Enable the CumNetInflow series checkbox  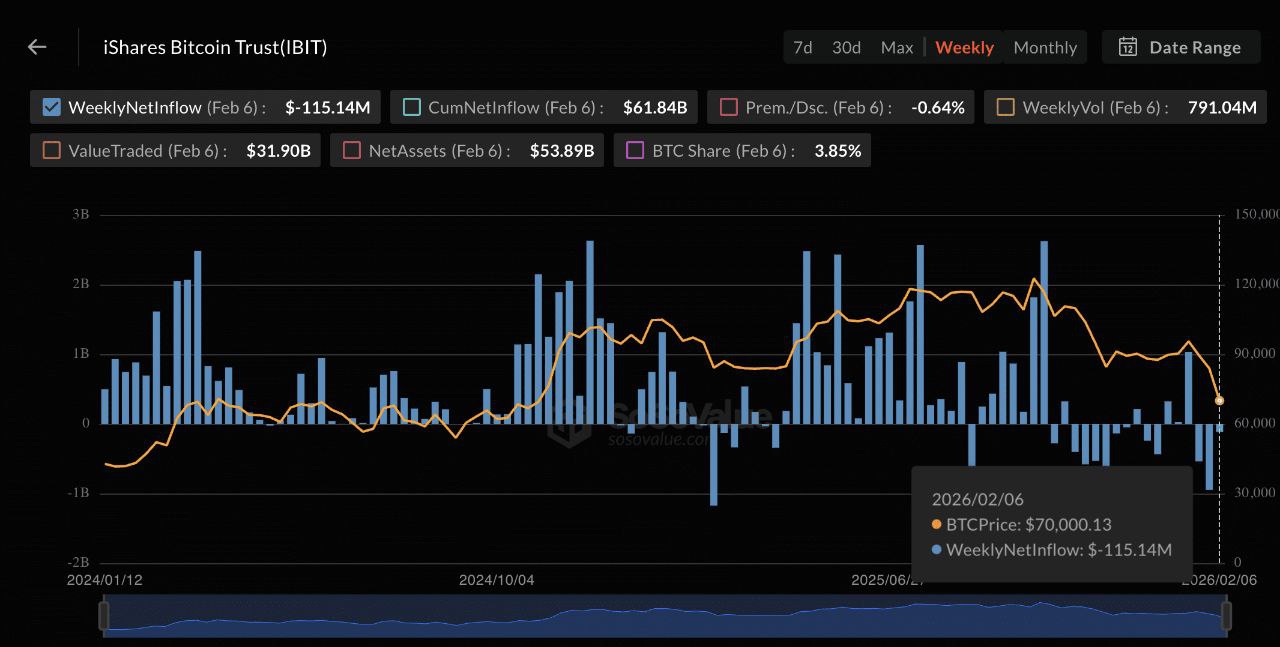point(411,107)
